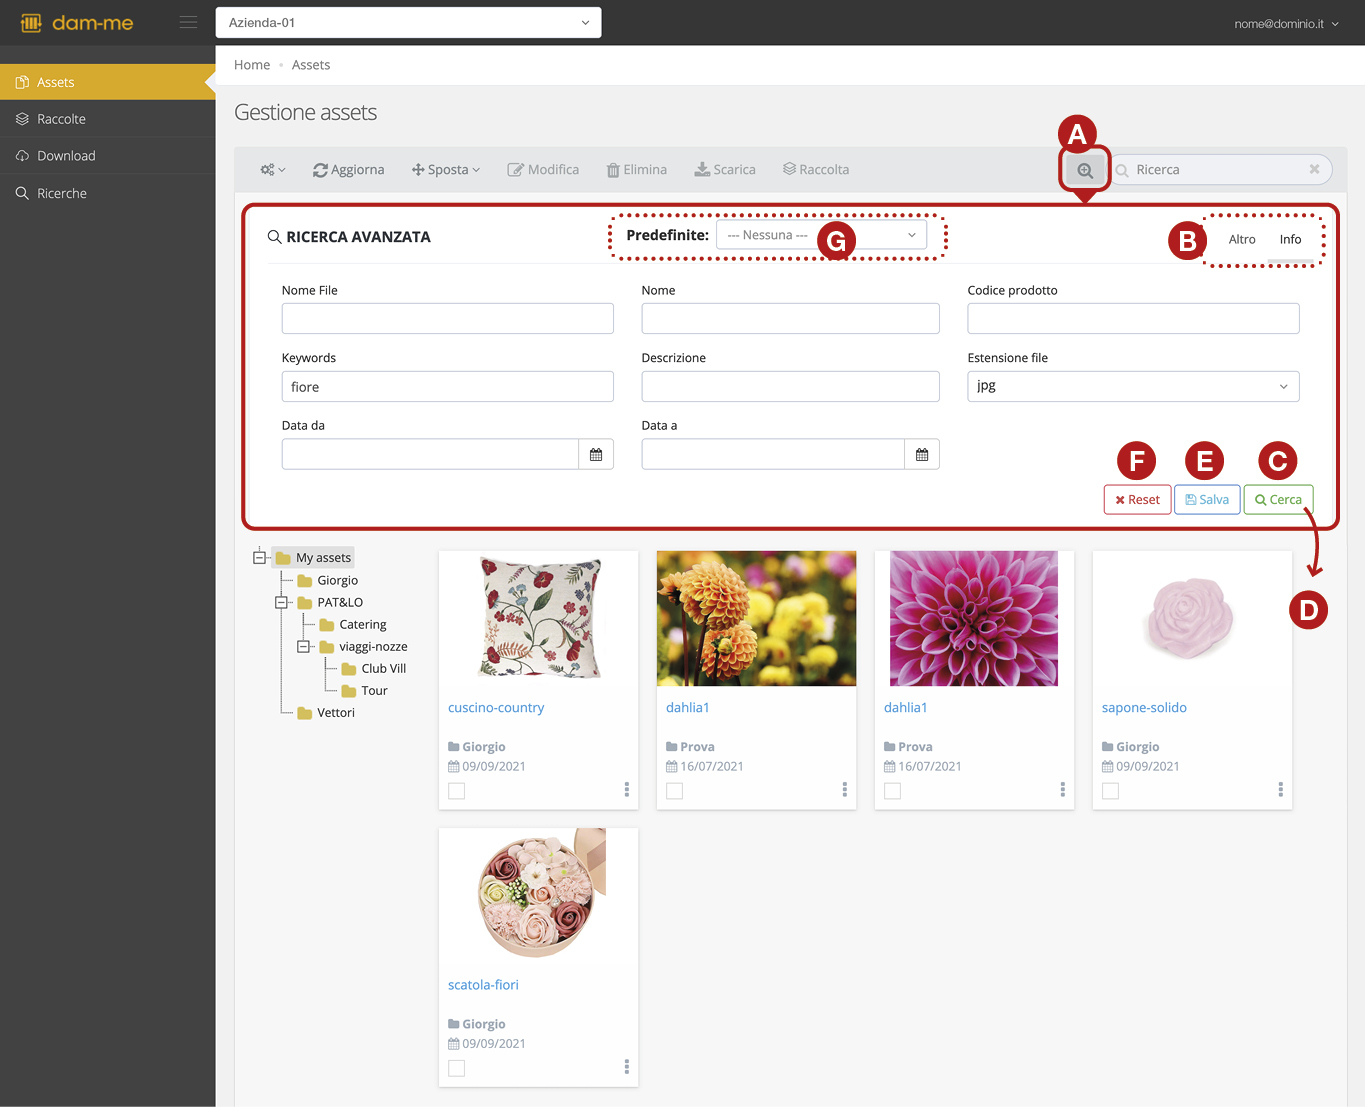The width and height of the screenshot is (1365, 1107).
Task: Click the Data a date field
Action: [x=773, y=454]
